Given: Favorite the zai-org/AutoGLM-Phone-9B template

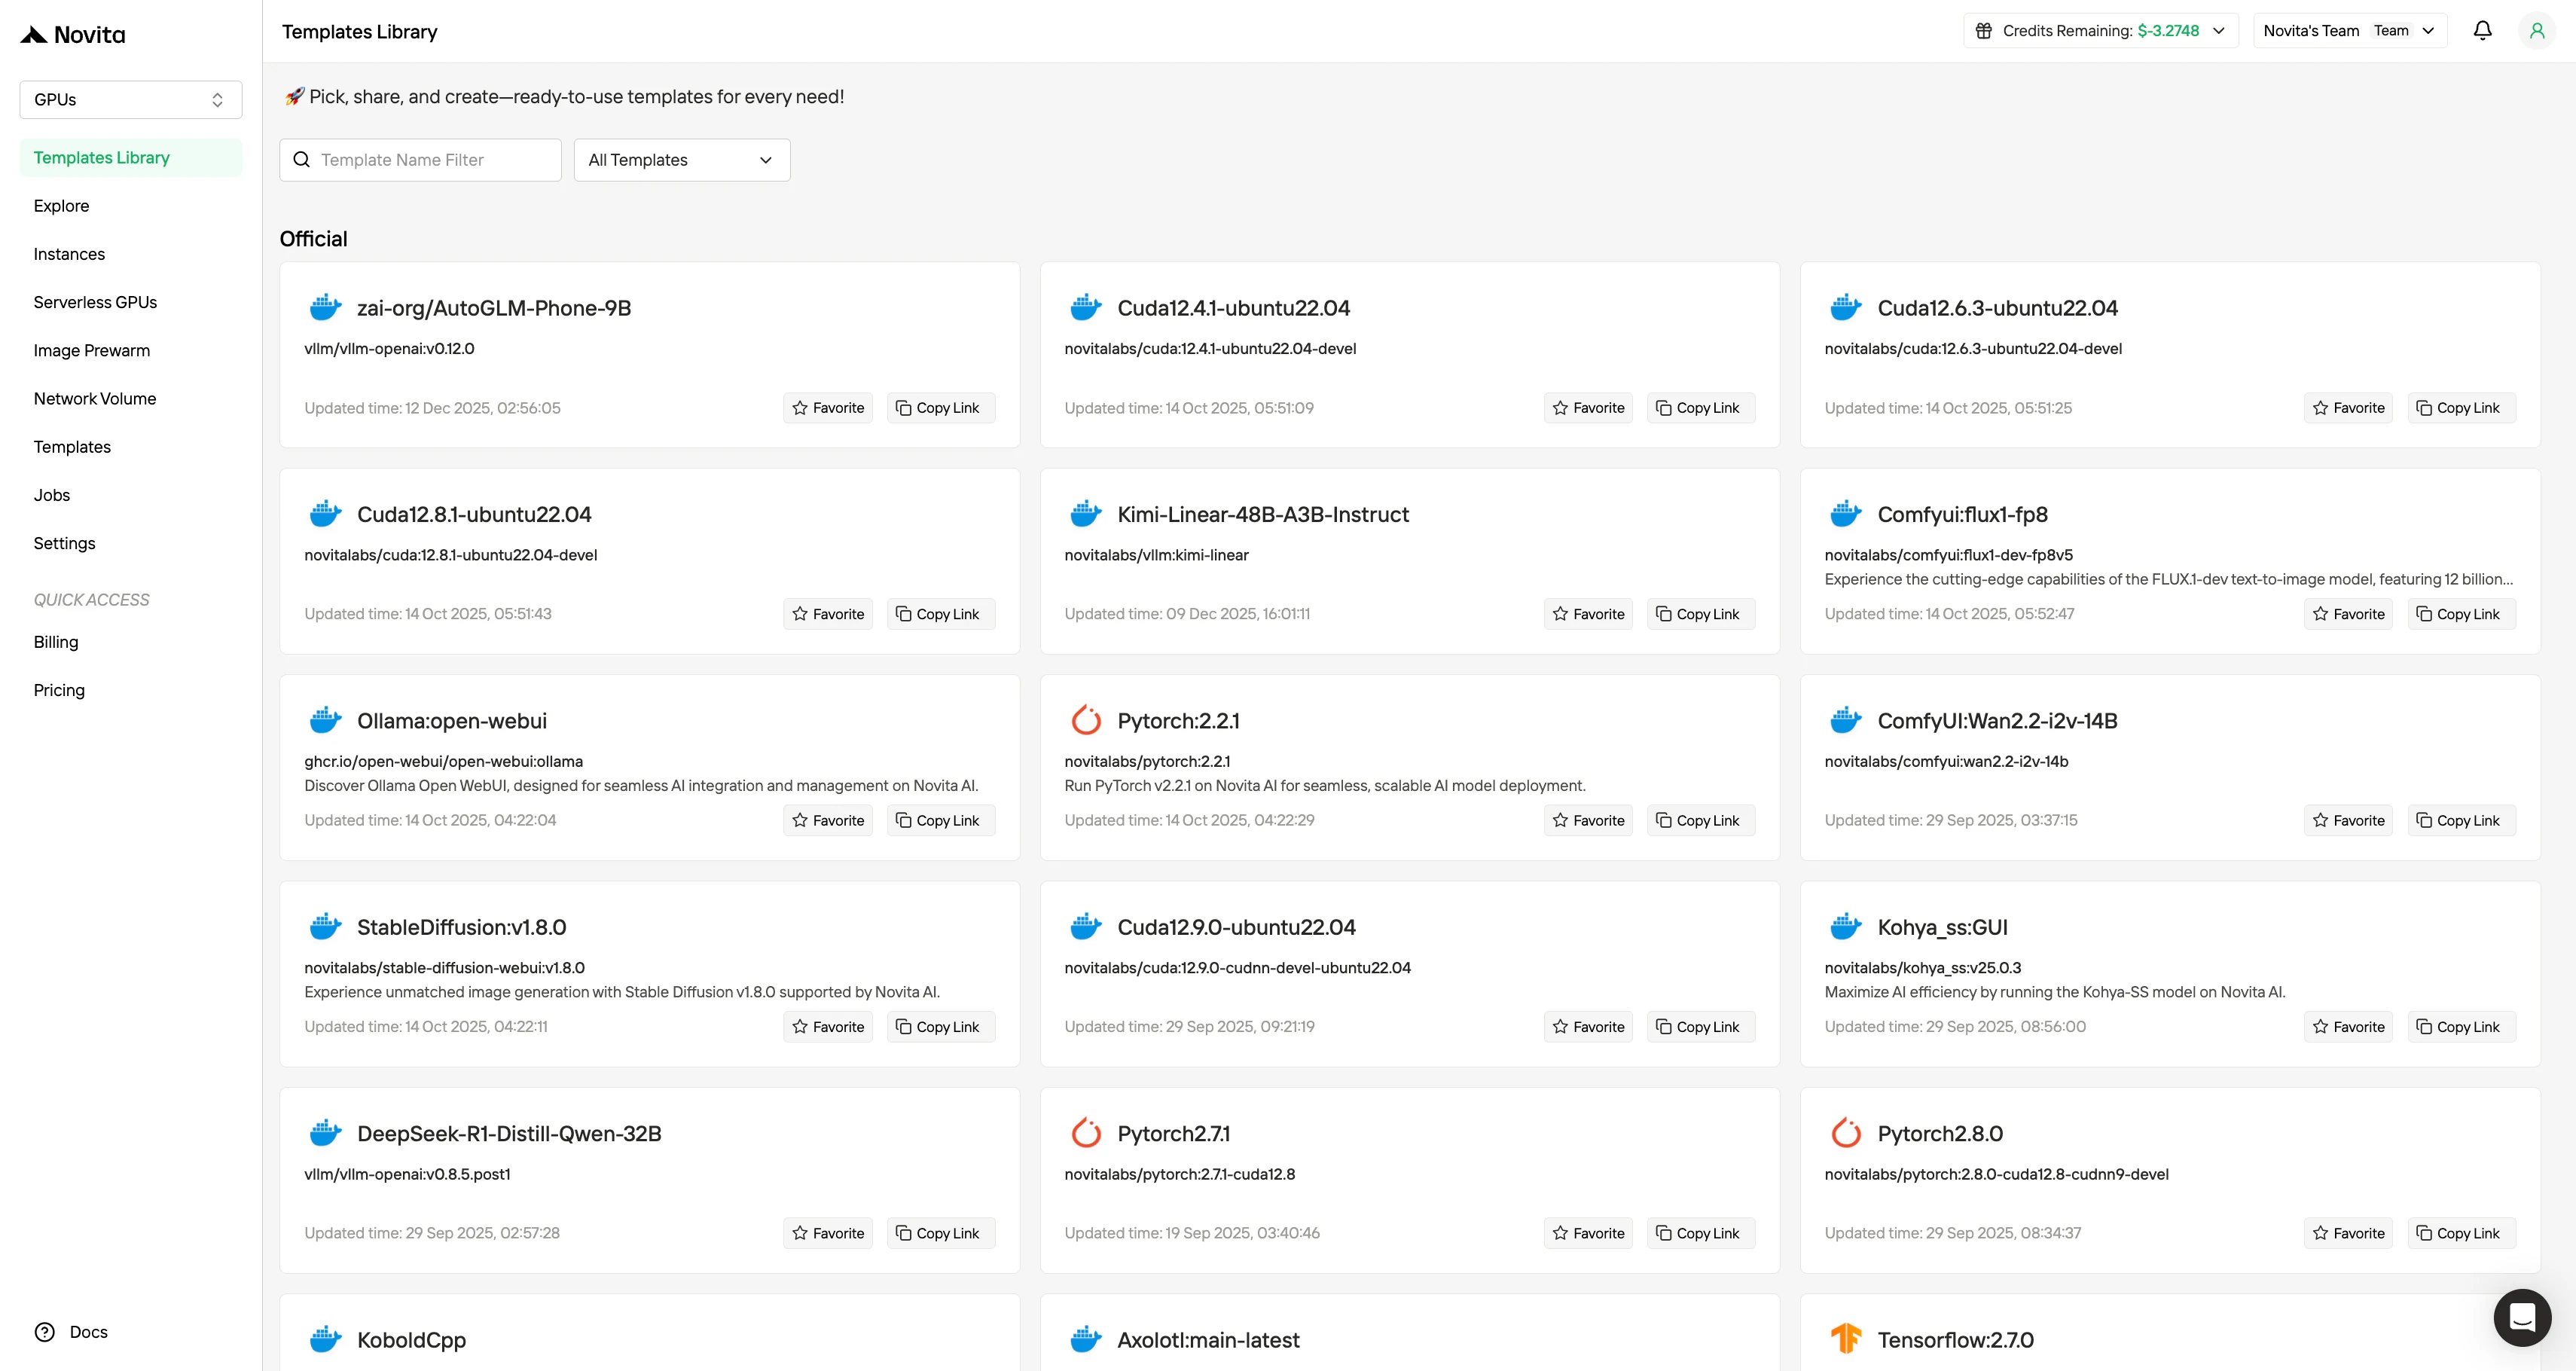Looking at the screenshot, I should point(828,408).
